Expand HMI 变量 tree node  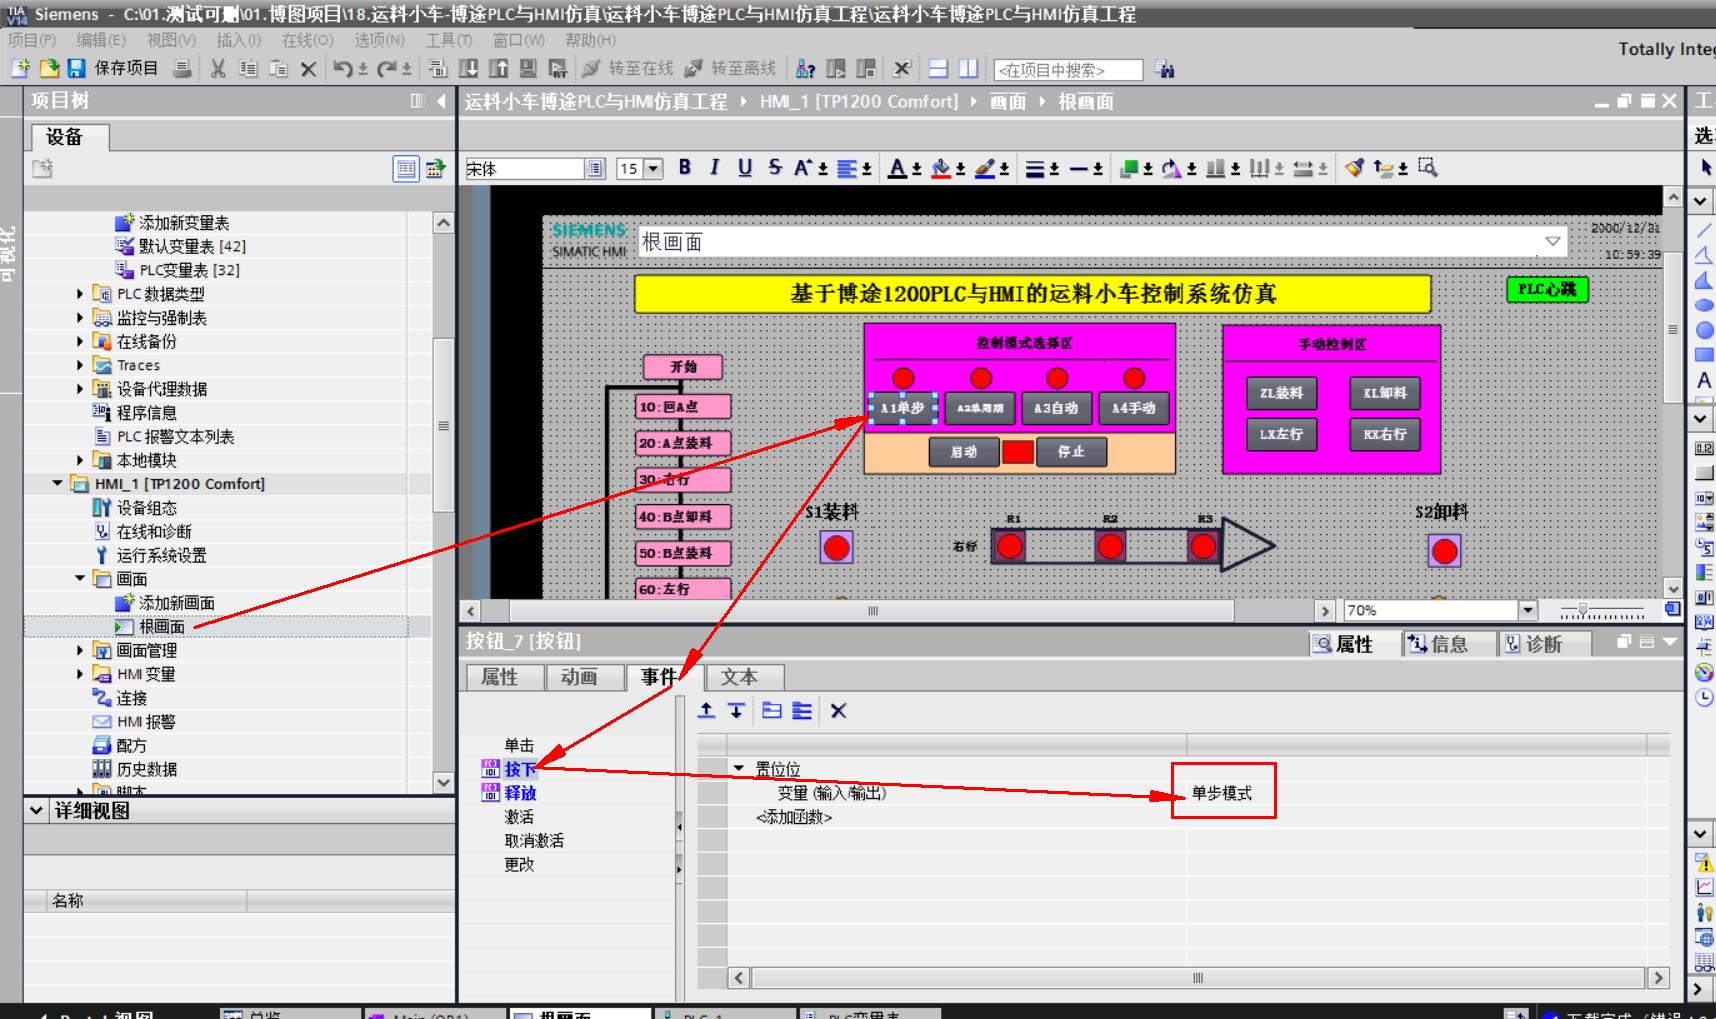click(x=80, y=674)
